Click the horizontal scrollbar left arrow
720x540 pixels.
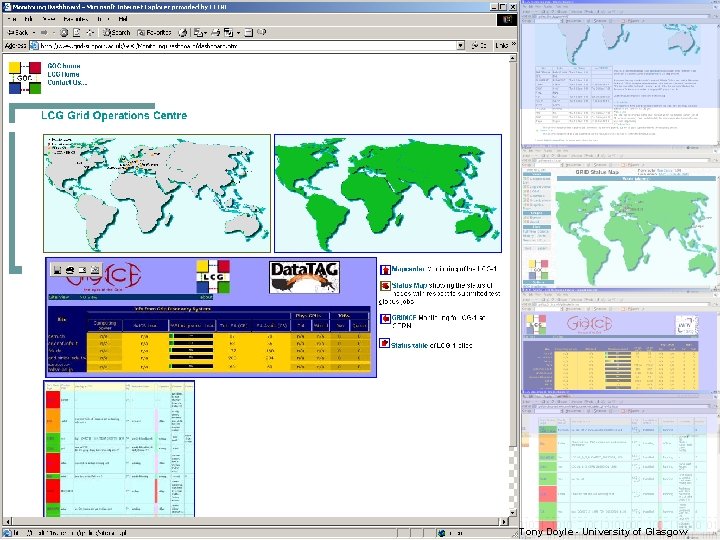[7, 522]
